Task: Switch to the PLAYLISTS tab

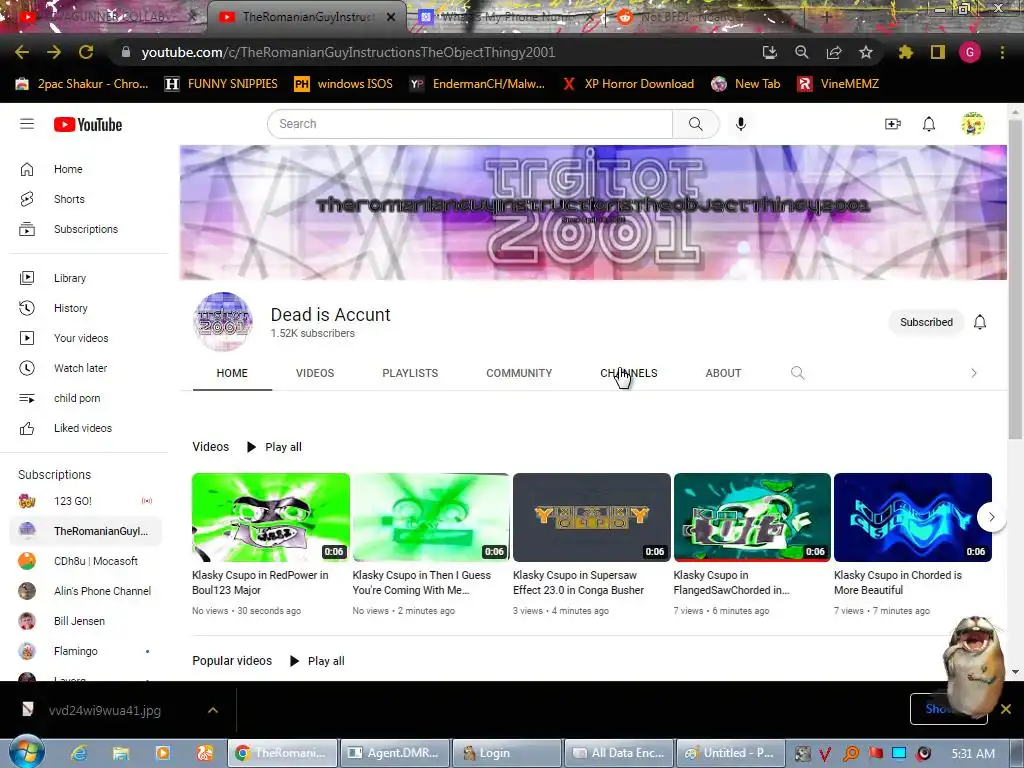Action: (410, 373)
